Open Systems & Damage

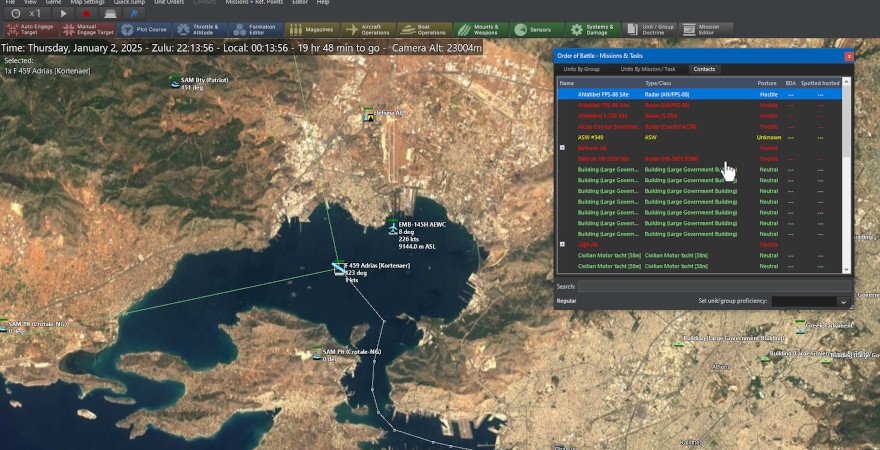[x=593, y=30]
